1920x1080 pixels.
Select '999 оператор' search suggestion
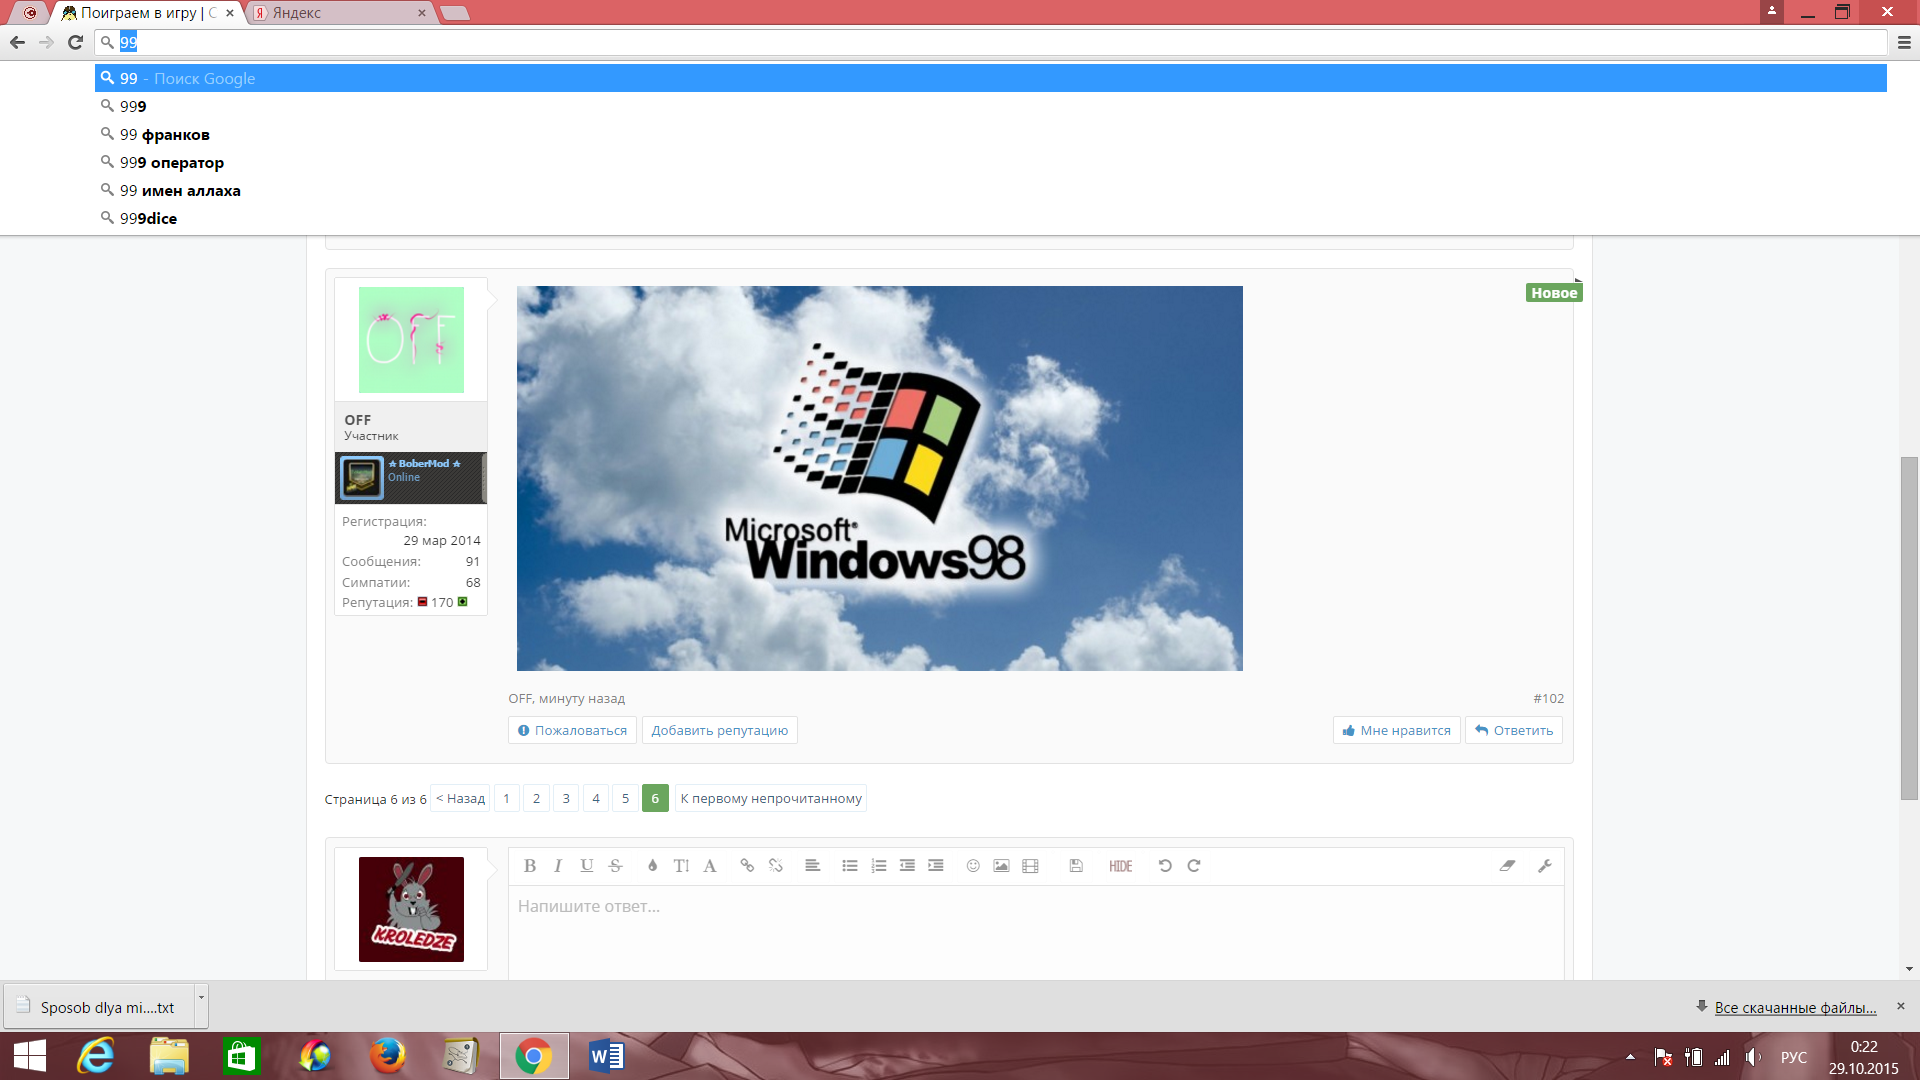[991, 162]
